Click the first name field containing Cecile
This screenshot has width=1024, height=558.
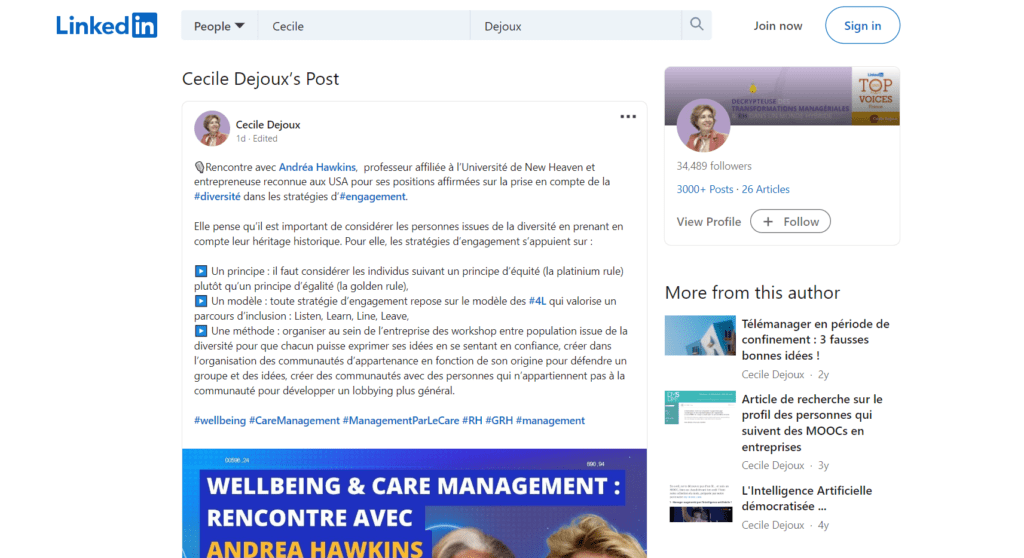364,26
